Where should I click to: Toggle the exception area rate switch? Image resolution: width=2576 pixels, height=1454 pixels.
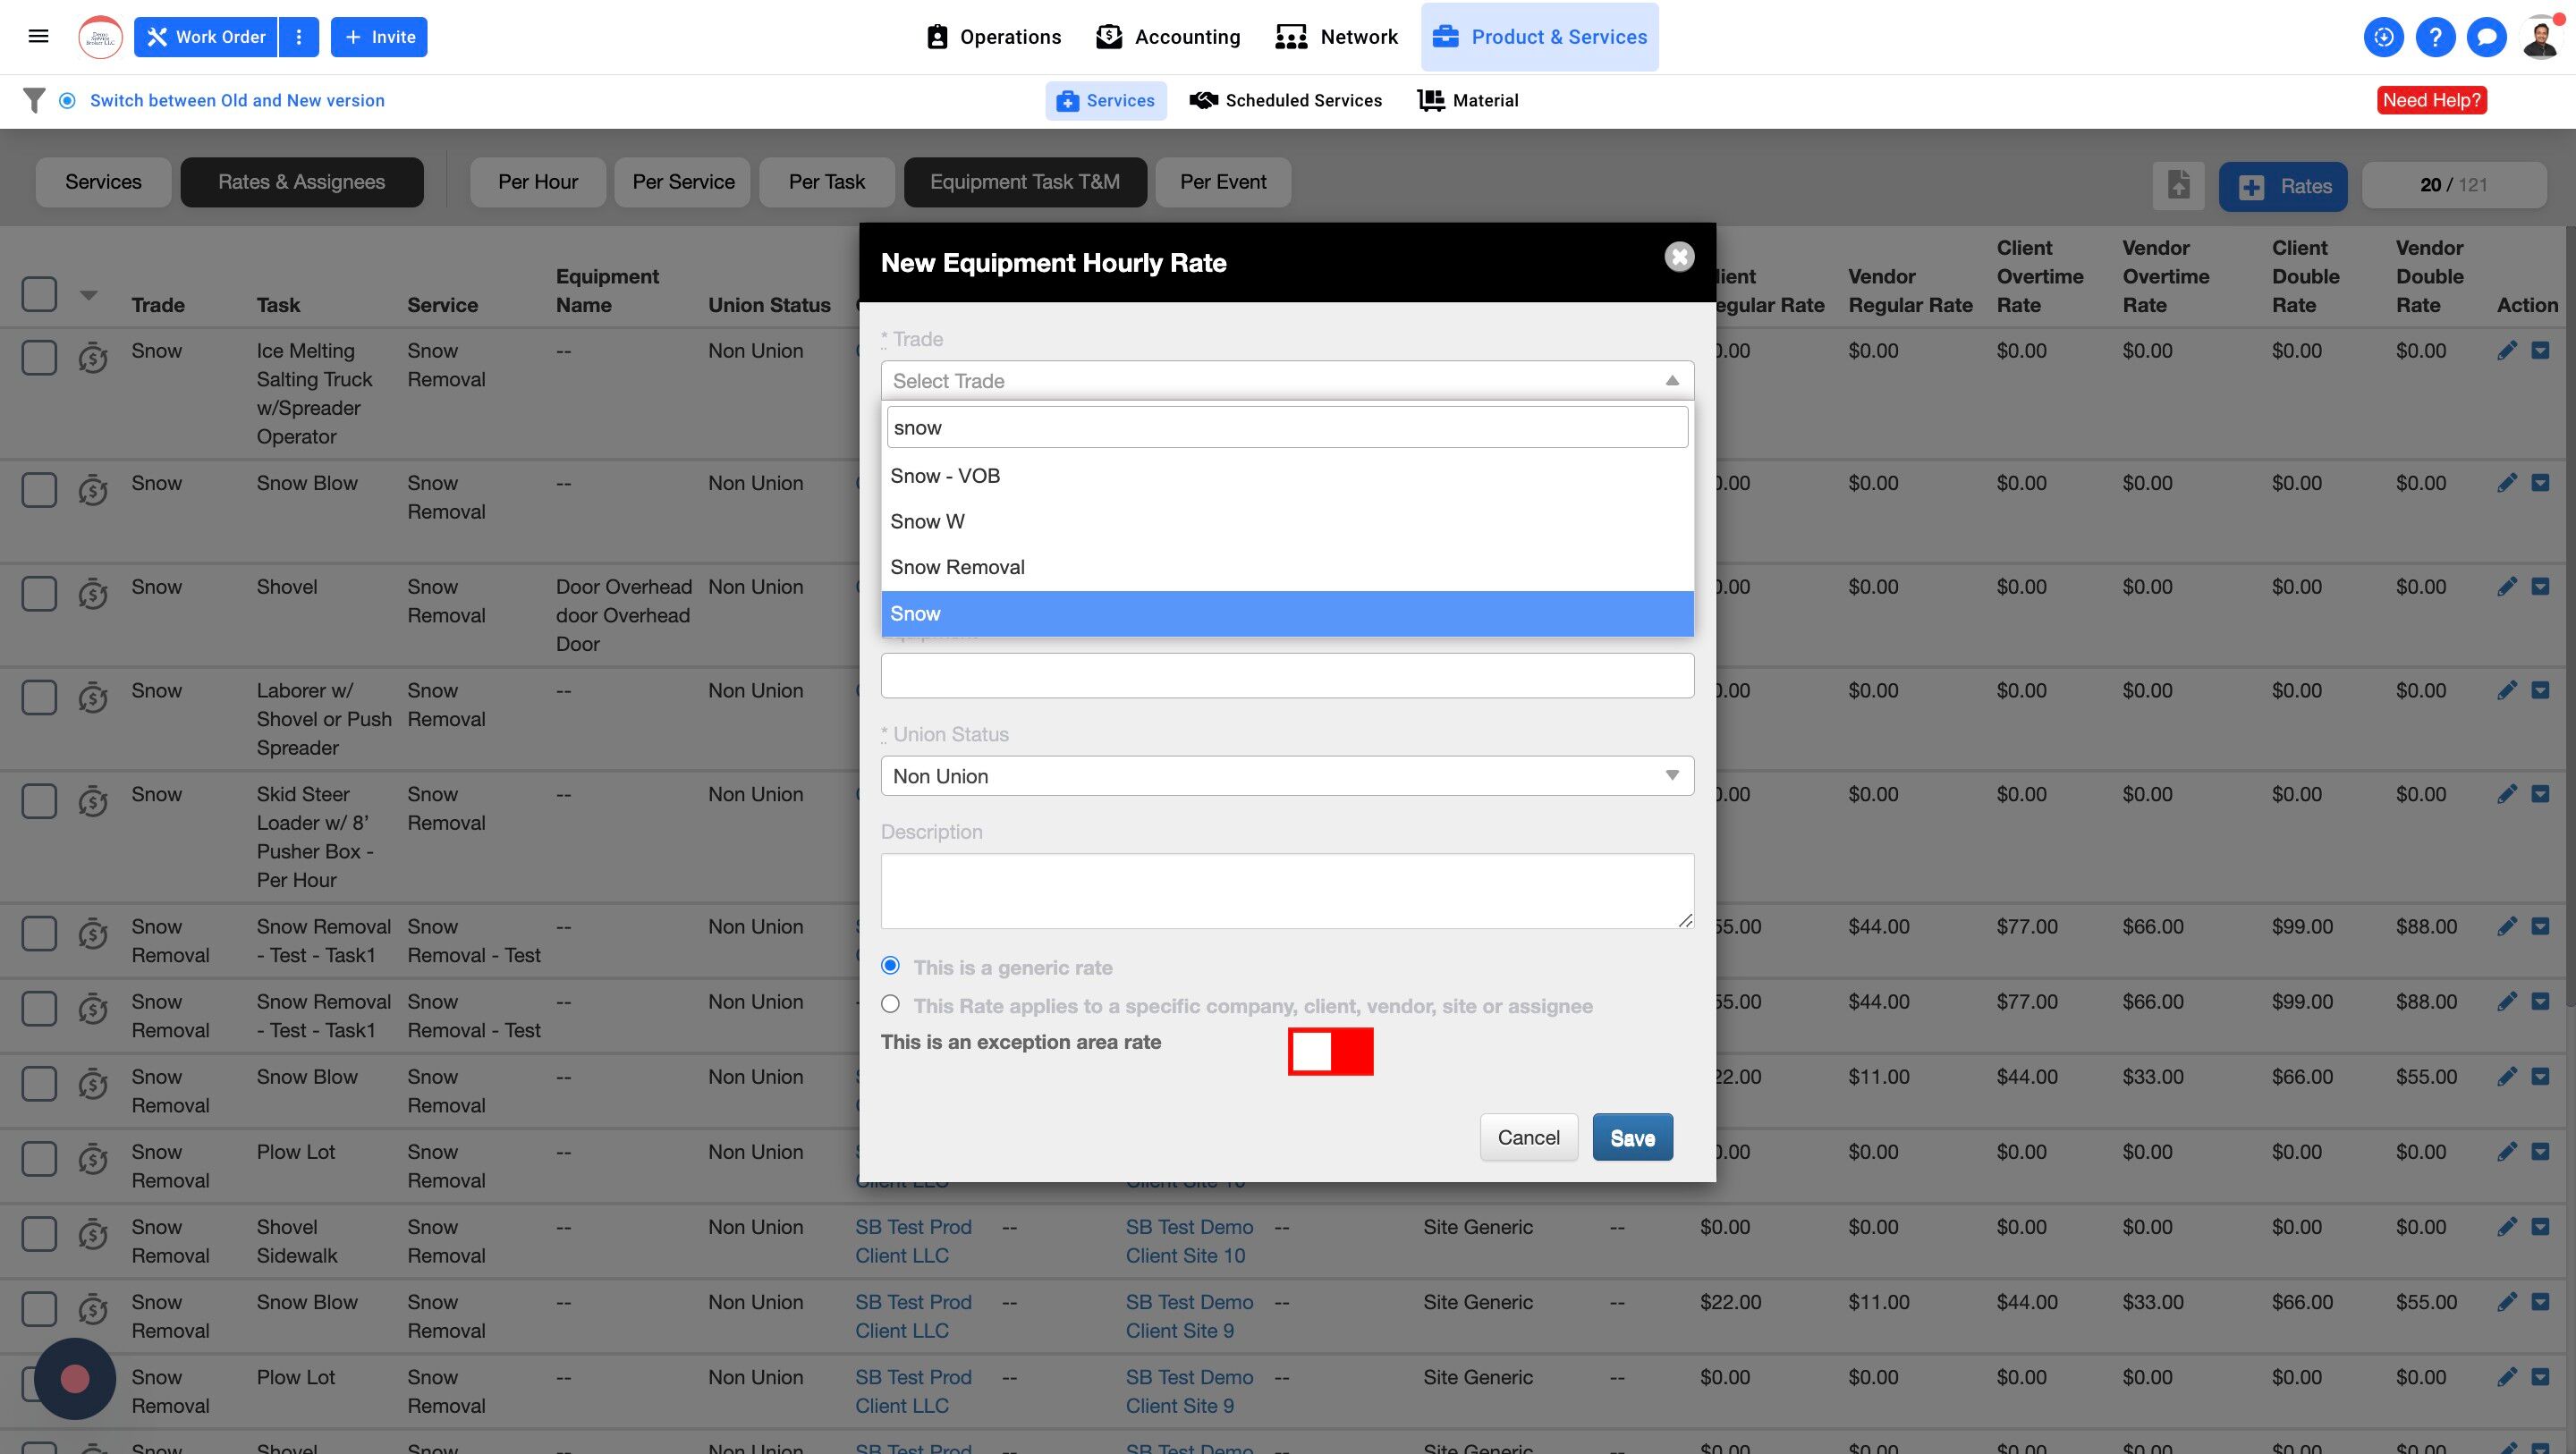pyautogui.click(x=1330, y=1051)
